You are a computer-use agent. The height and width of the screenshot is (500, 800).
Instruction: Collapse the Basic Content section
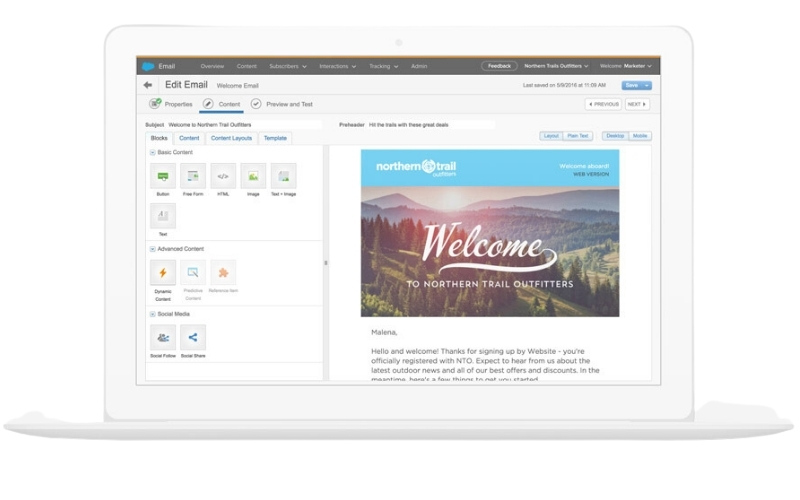153,152
